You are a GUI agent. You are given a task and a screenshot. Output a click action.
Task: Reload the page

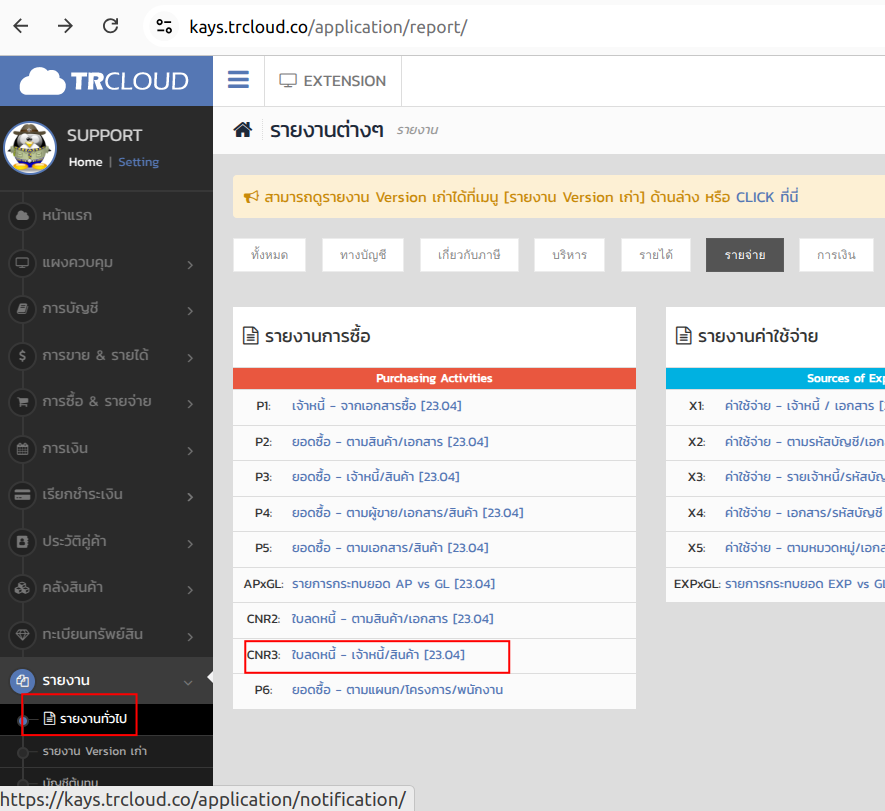tap(111, 26)
